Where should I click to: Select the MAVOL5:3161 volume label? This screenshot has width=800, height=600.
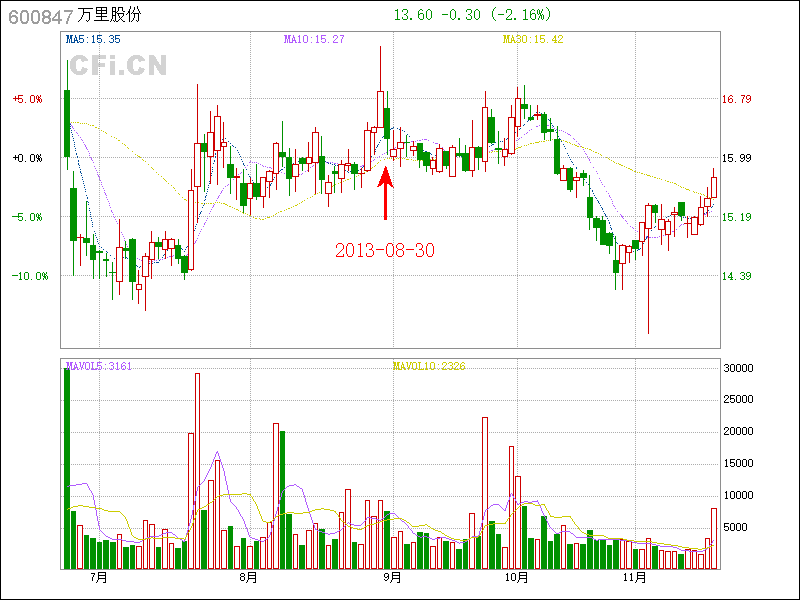(98, 366)
